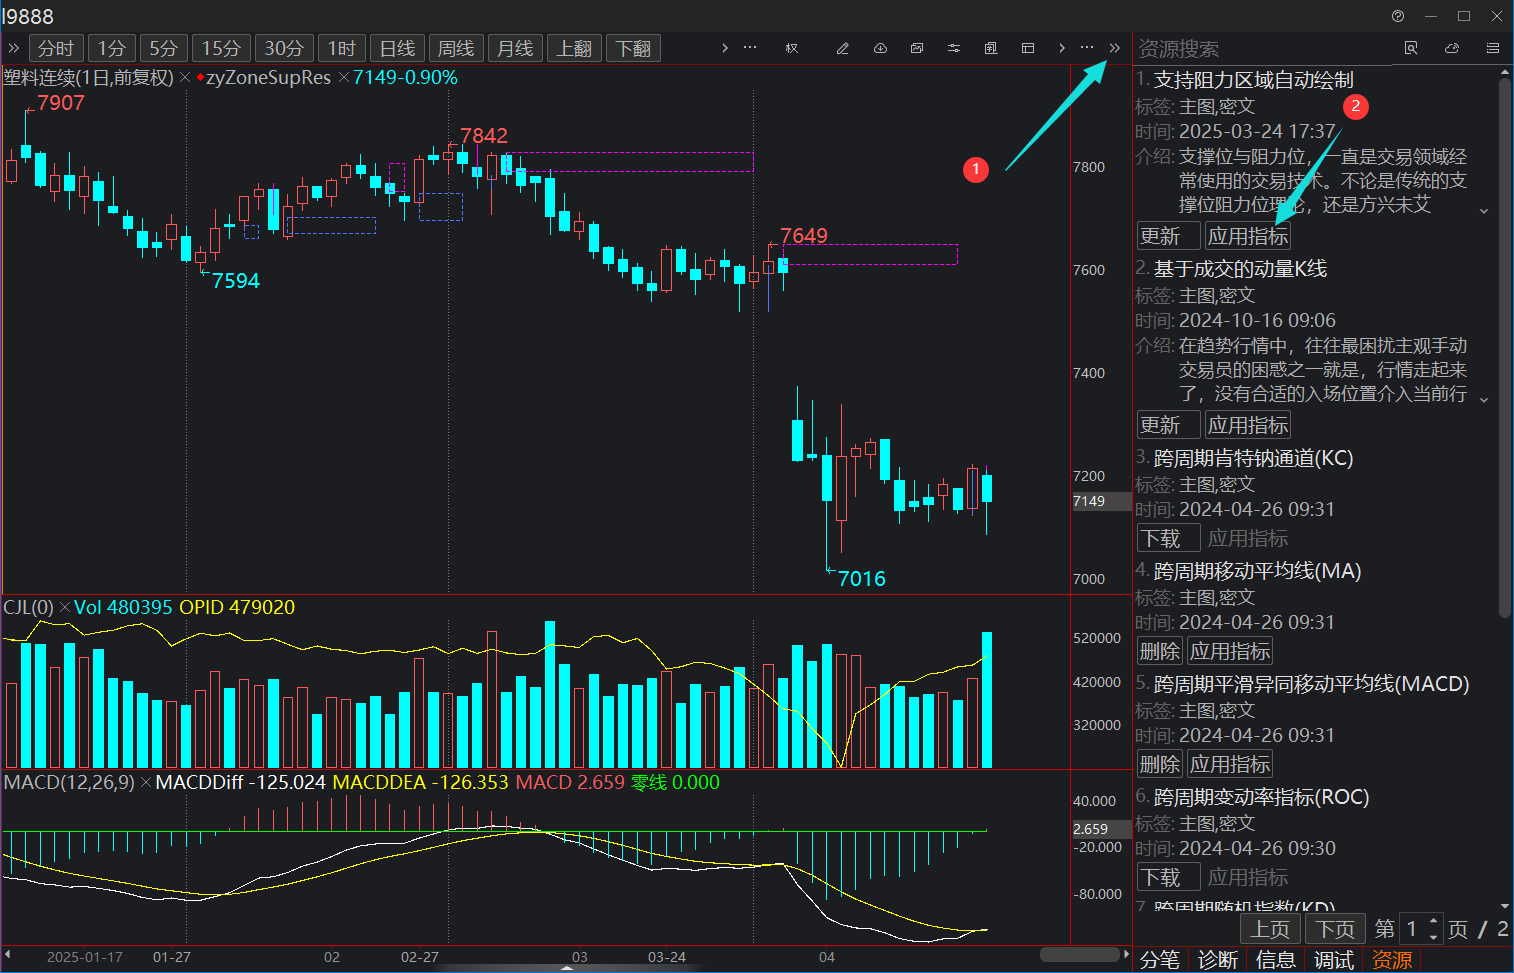Switch to 1时 timeframe
The height and width of the screenshot is (973, 1514).
342,48
